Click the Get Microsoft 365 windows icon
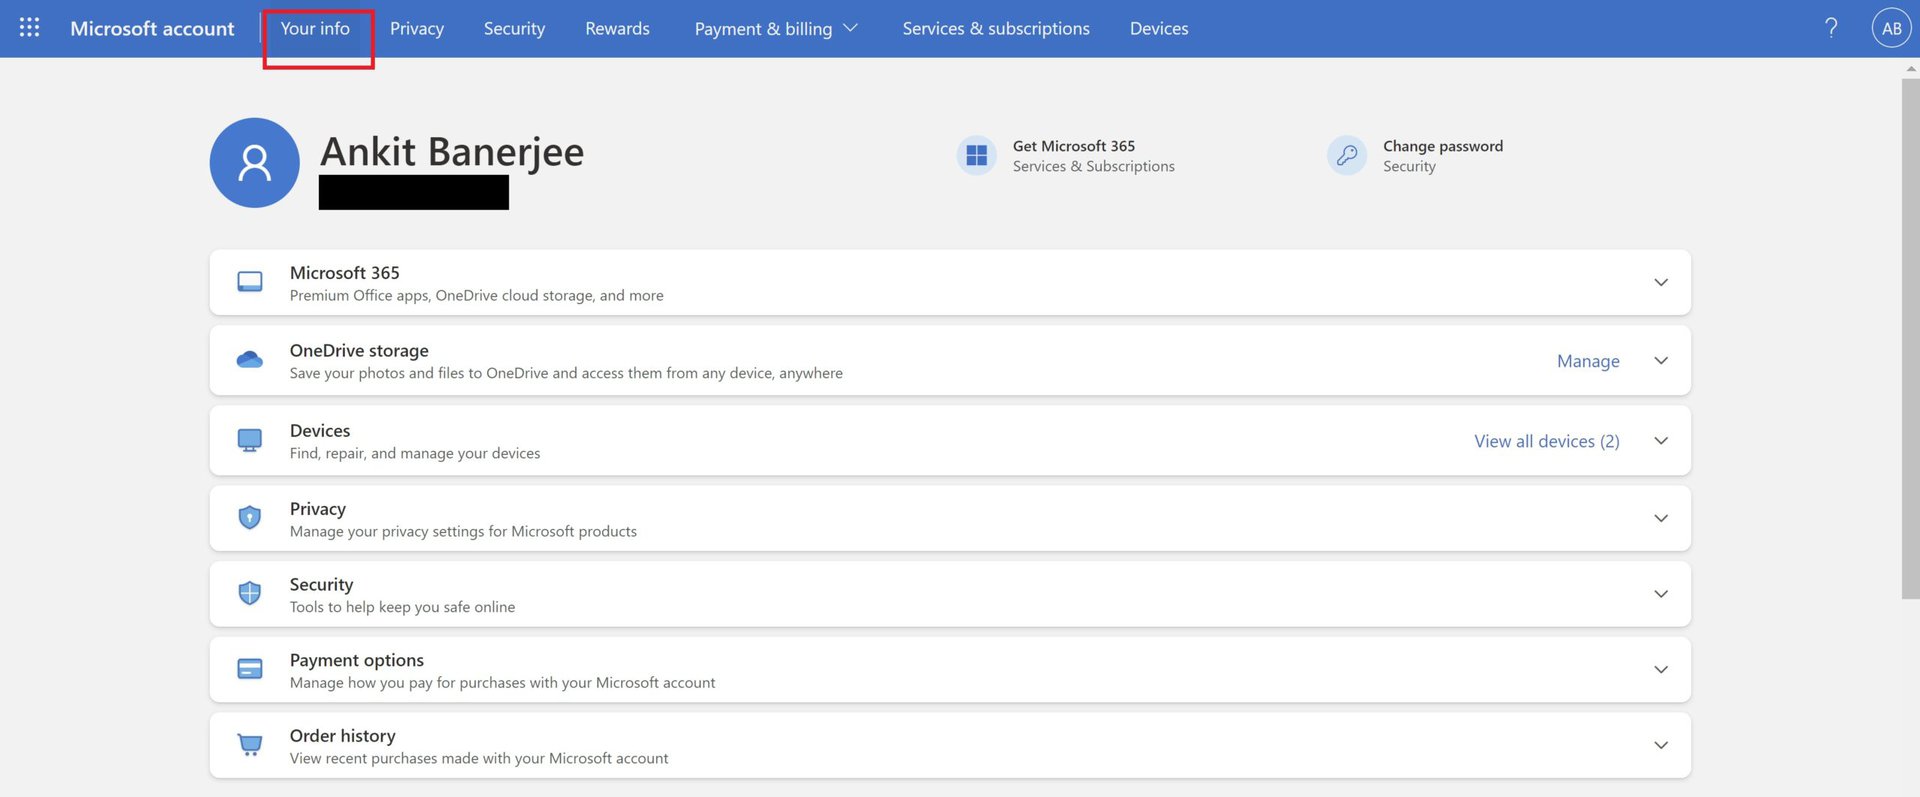This screenshot has height=797, width=1920. (x=976, y=155)
